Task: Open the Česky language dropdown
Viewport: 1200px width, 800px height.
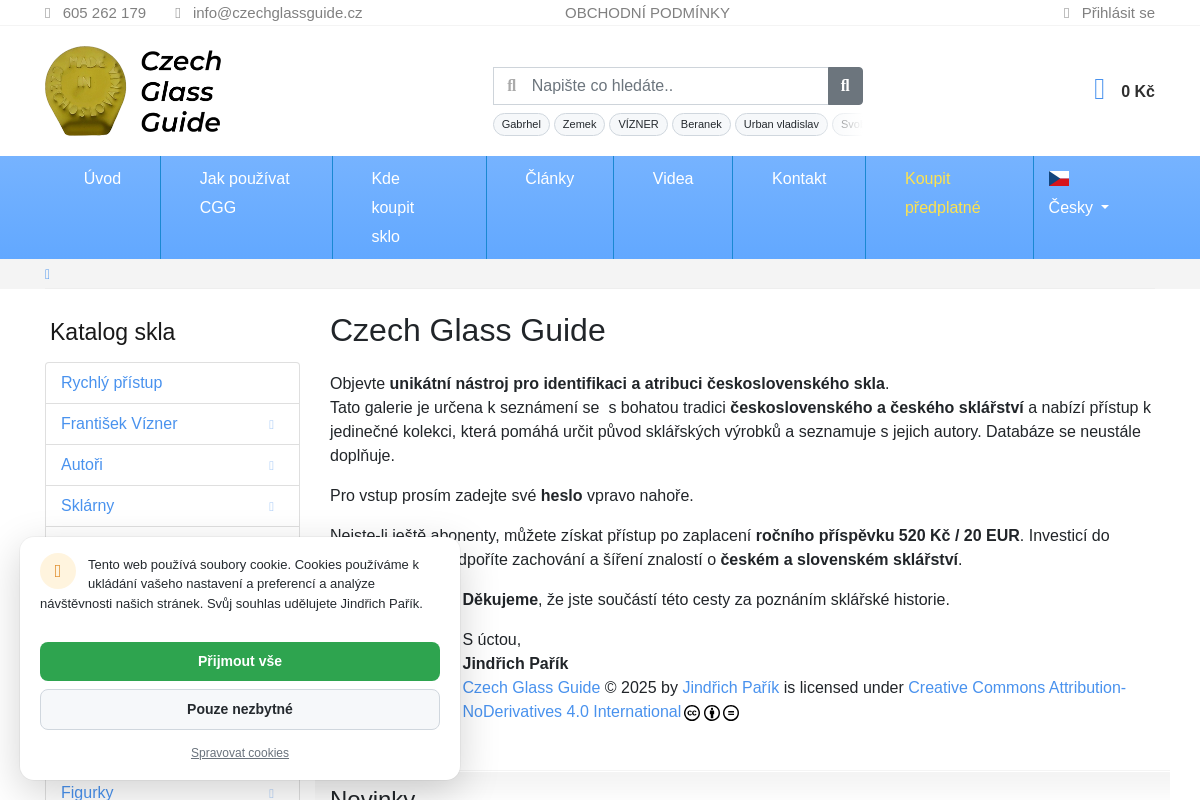Action: [x=1078, y=208]
